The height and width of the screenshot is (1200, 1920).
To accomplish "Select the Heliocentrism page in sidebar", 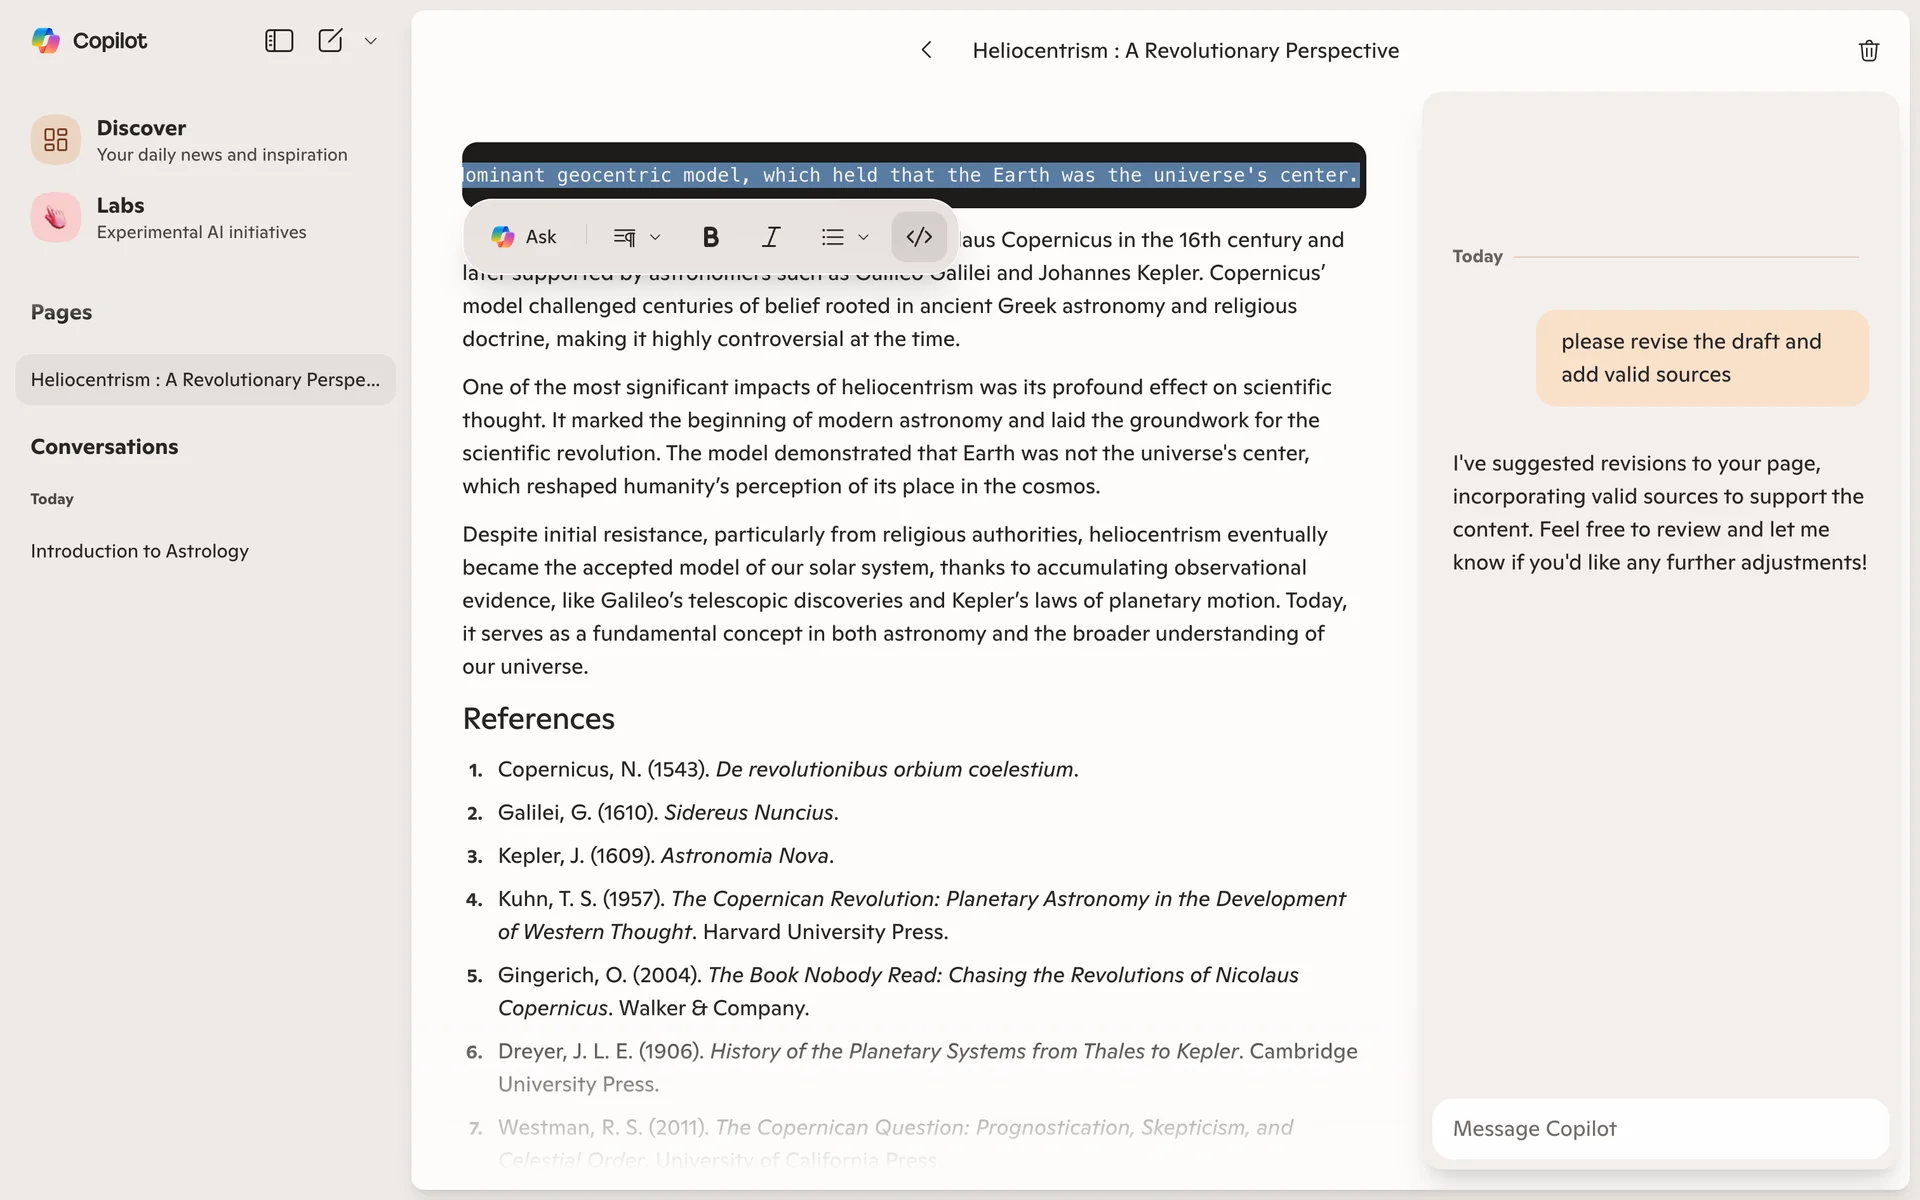I will (205, 380).
